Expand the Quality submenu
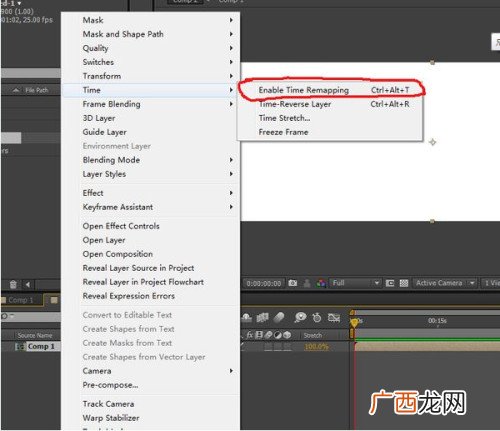The width and height of the screenshot is (500, 431). (152, 48)
